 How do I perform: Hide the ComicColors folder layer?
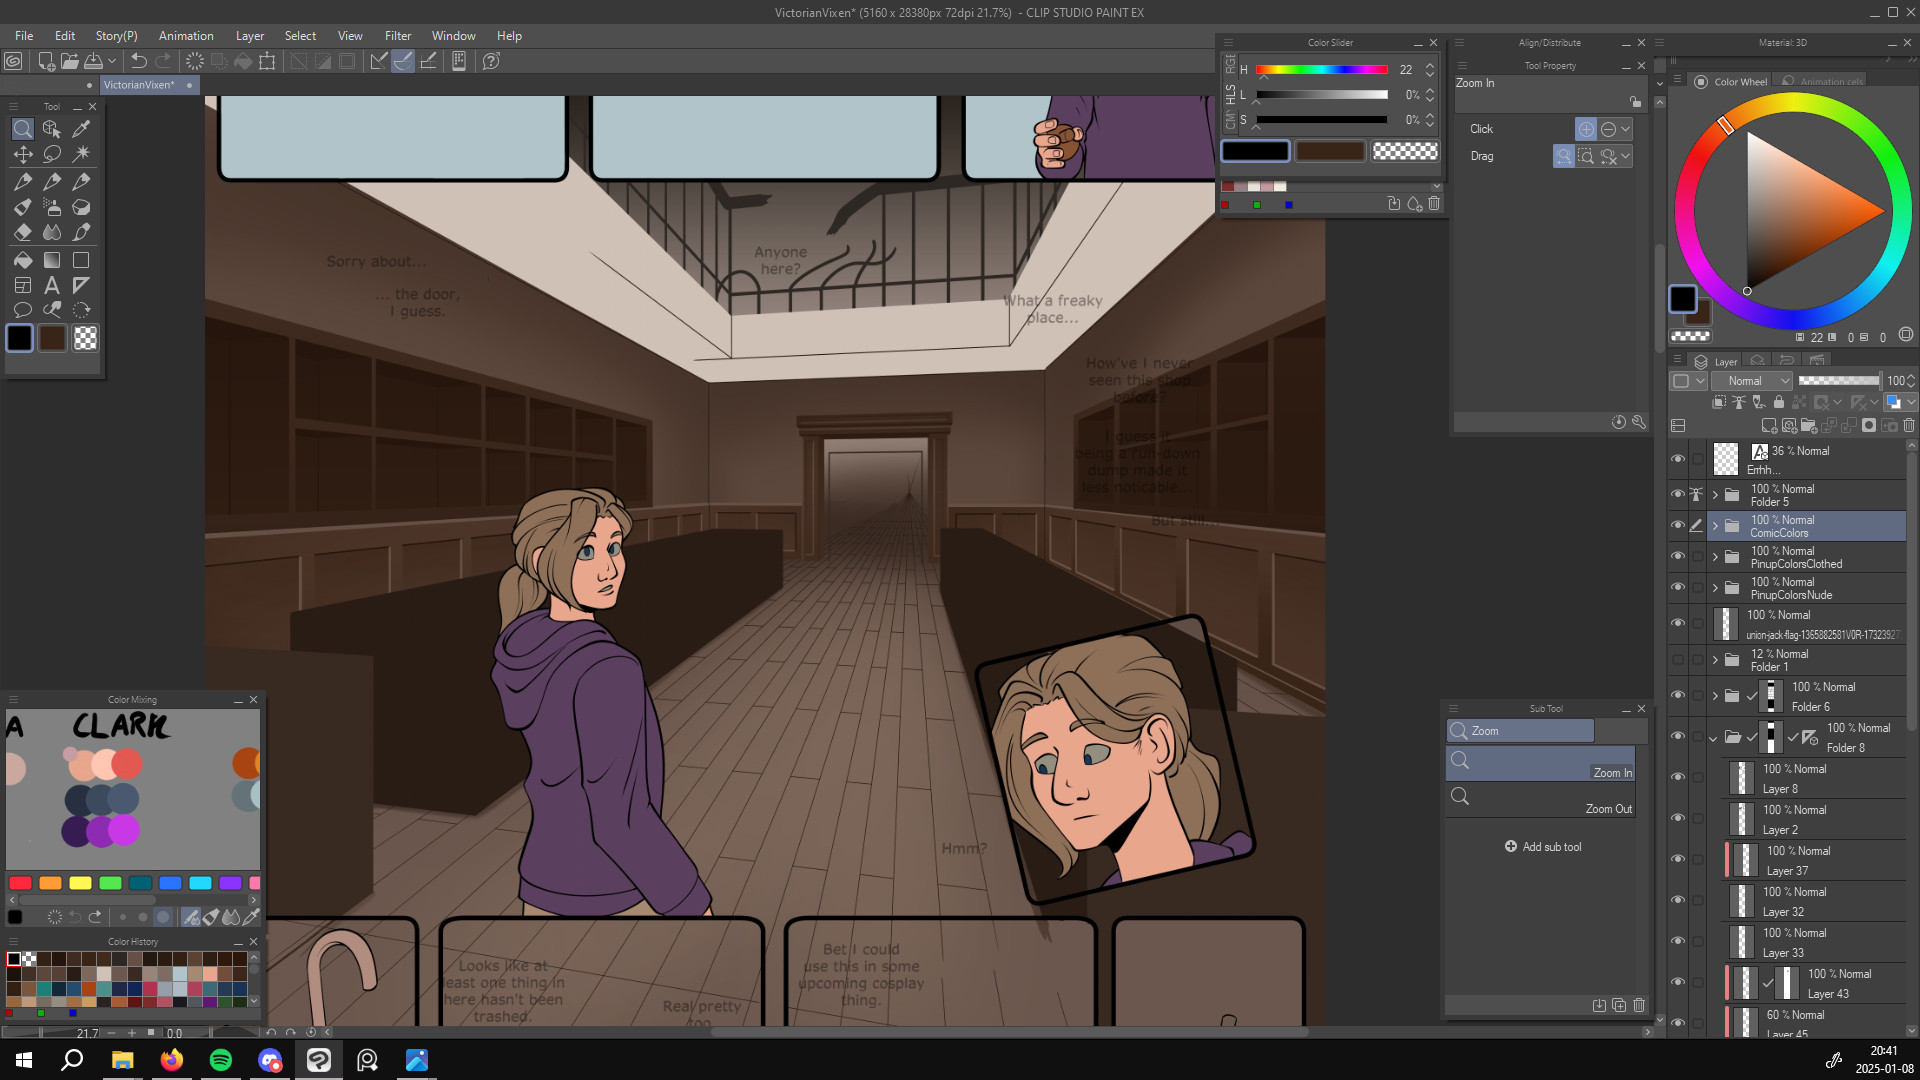(1678, 526)
